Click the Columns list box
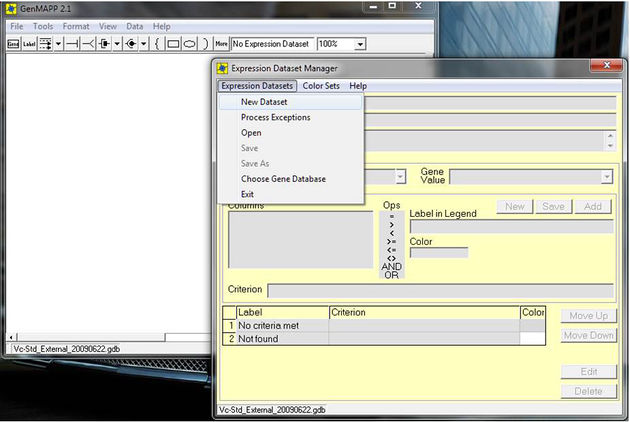The height and width of the screenshot is (422, 630). (301, 240)
